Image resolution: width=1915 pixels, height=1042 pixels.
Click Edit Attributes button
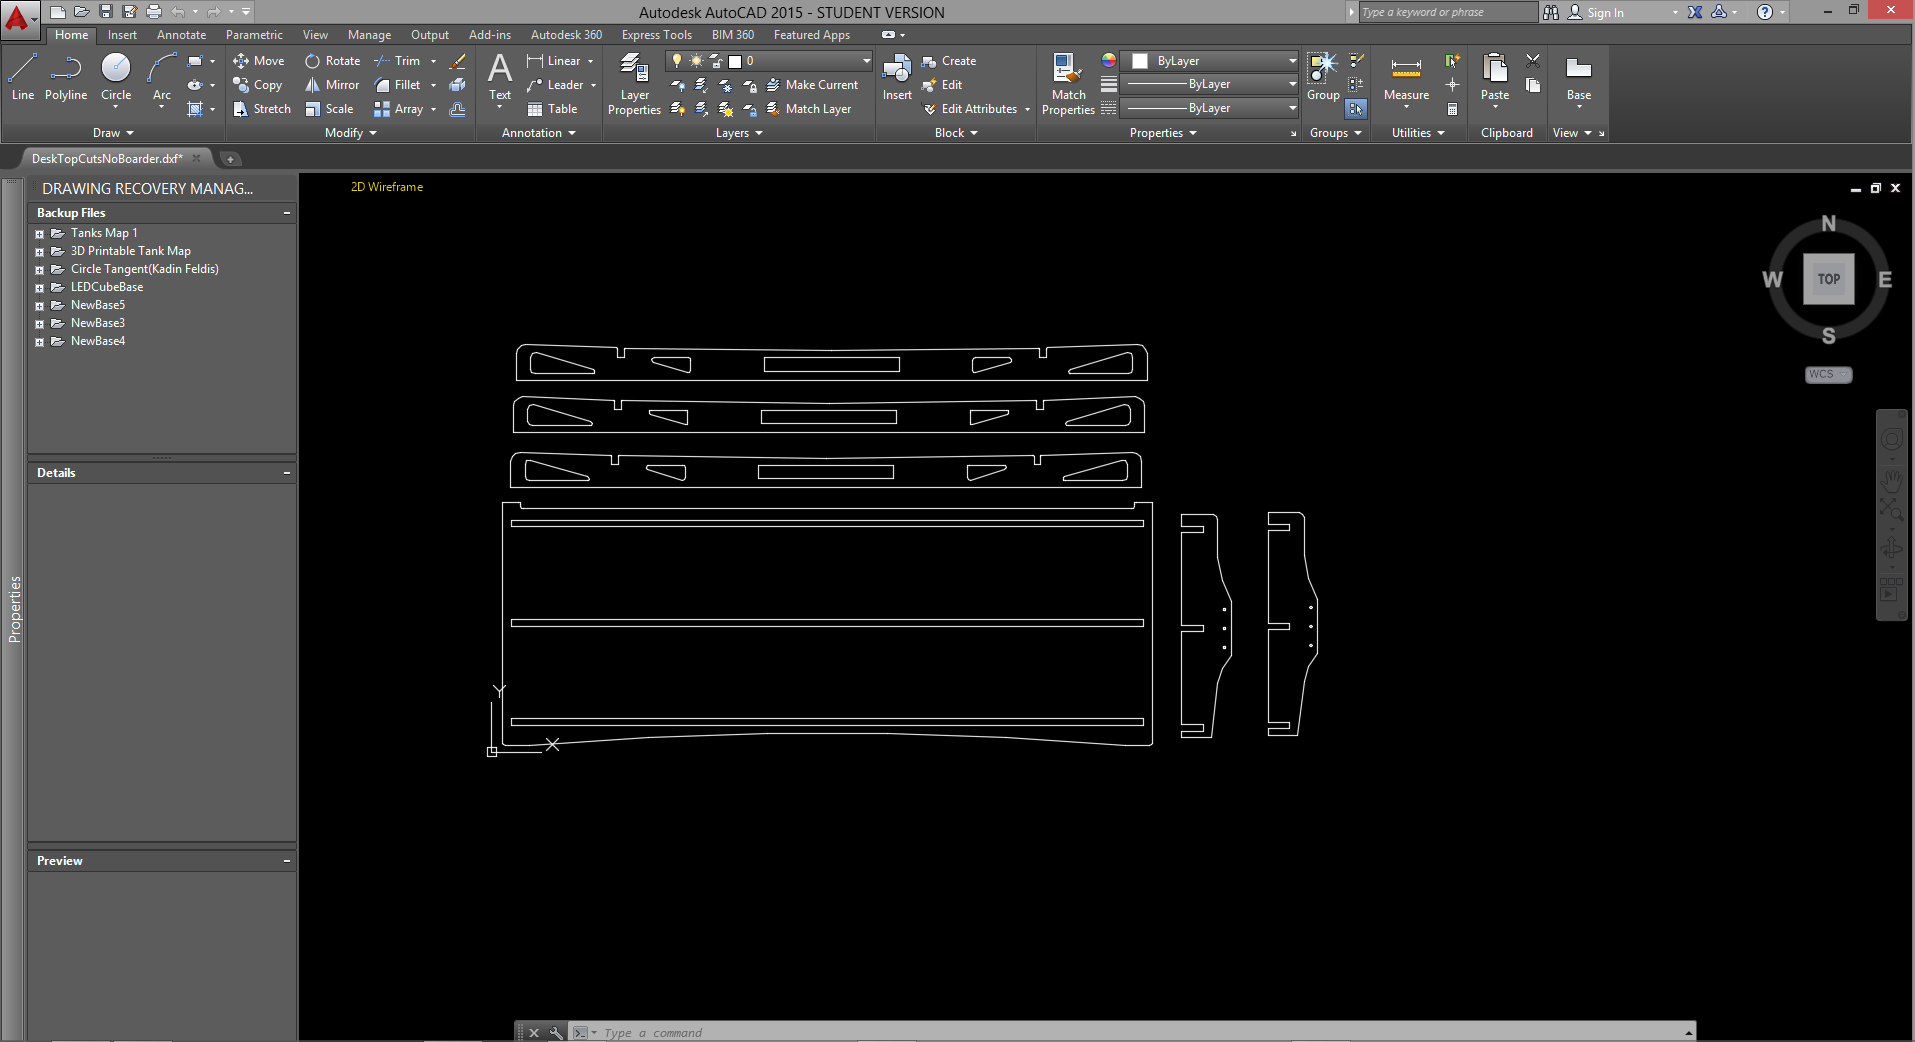click(x=970, y=109)
